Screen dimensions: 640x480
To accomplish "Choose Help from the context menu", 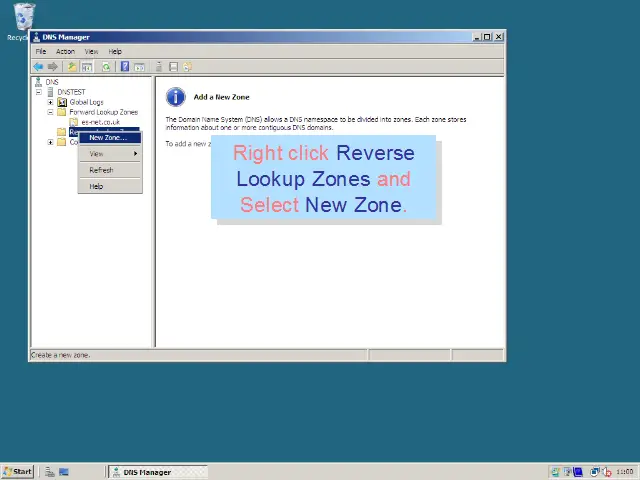I will [110, 187].
